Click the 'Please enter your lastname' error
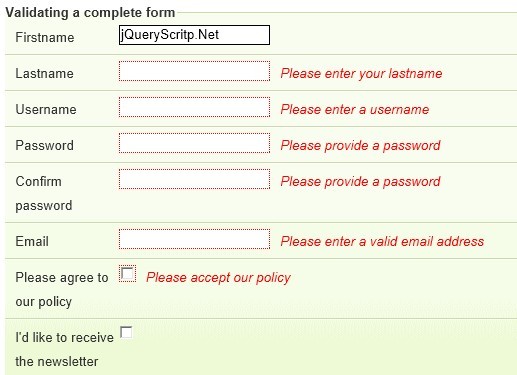This screenshot has width=517, height=375. click(361, 73)
